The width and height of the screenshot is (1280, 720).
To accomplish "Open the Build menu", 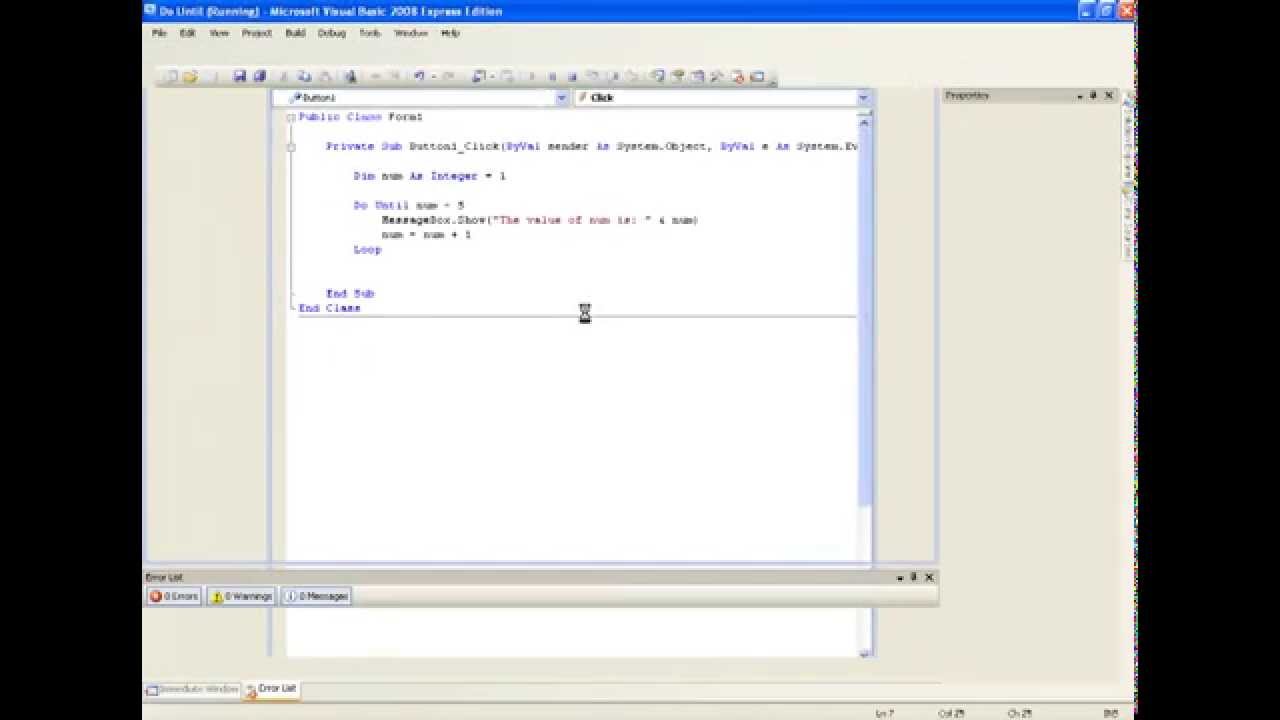I will (295, 33).
